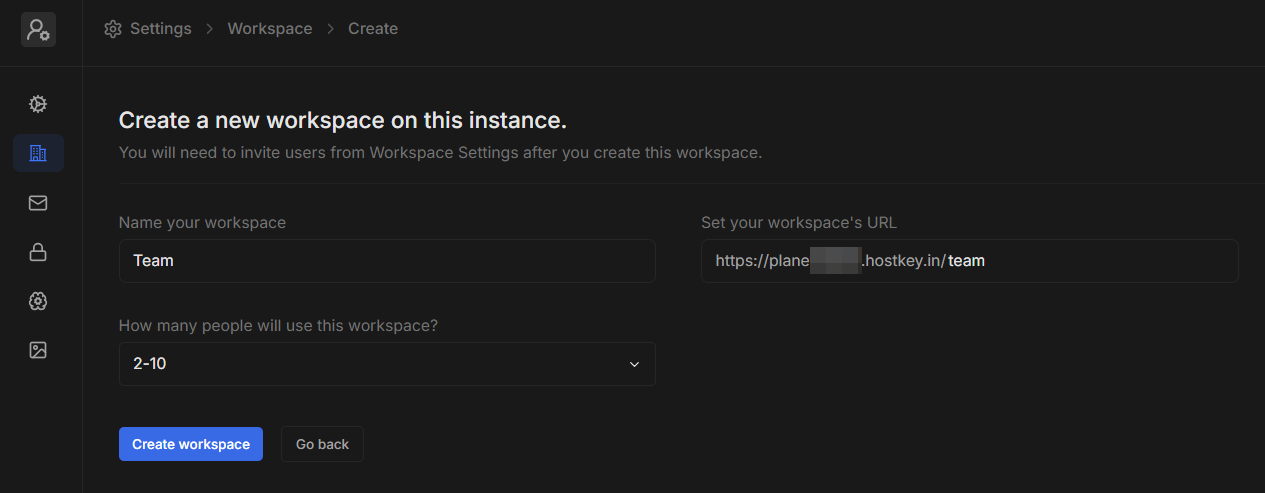Click the 'Name your workspace' label
Viewport: 1265px width, 493px height.
click(x=202, y=223)
